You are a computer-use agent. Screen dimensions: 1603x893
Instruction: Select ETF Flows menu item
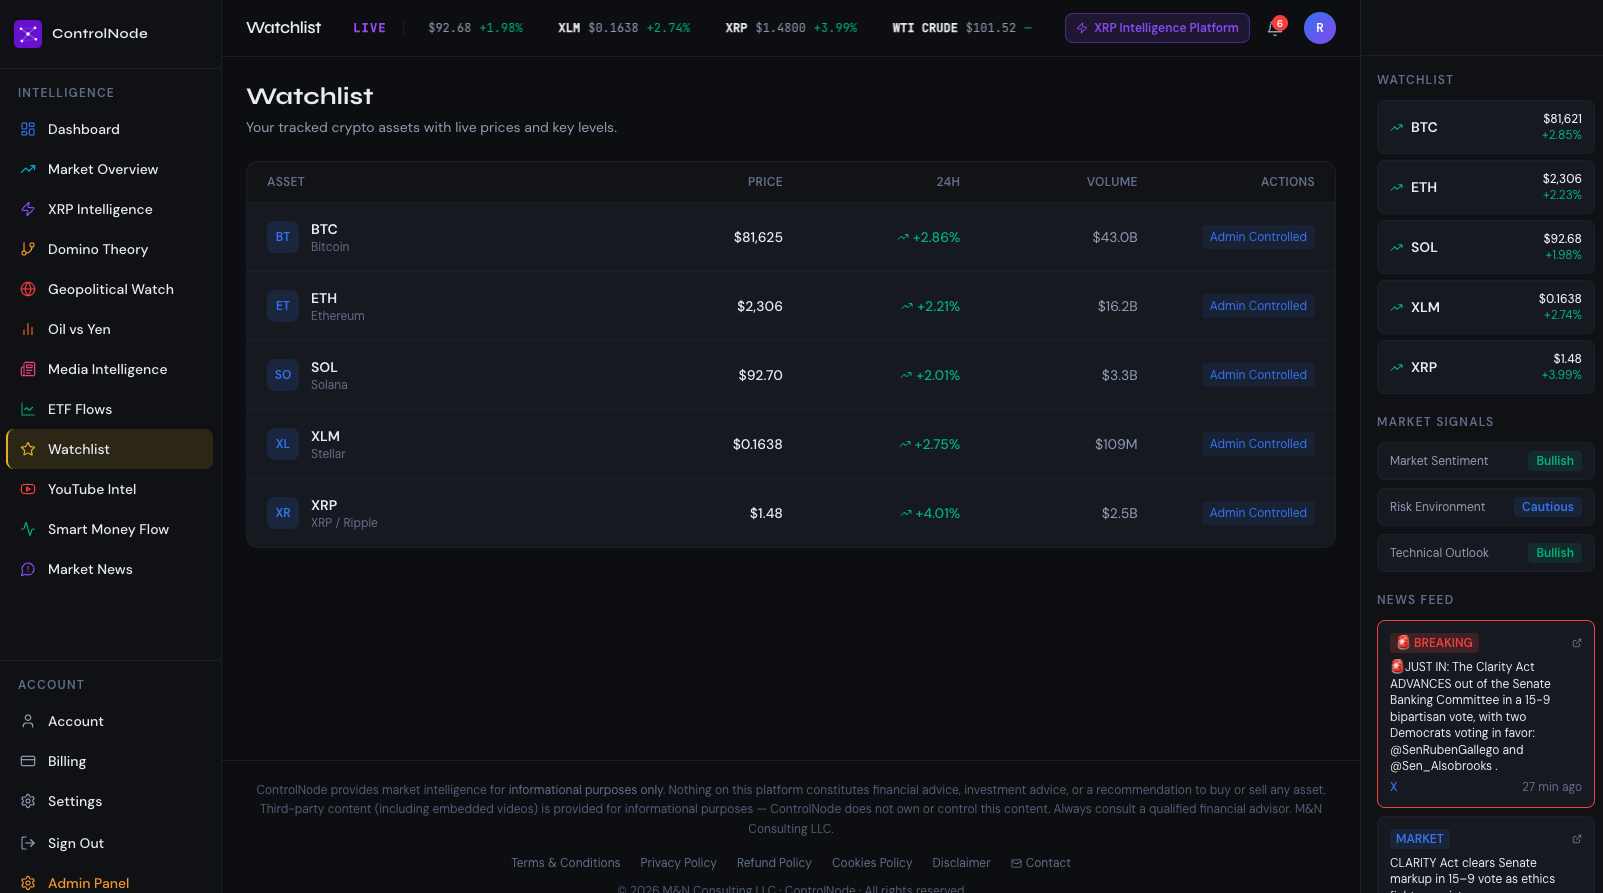tap(110, 409)
